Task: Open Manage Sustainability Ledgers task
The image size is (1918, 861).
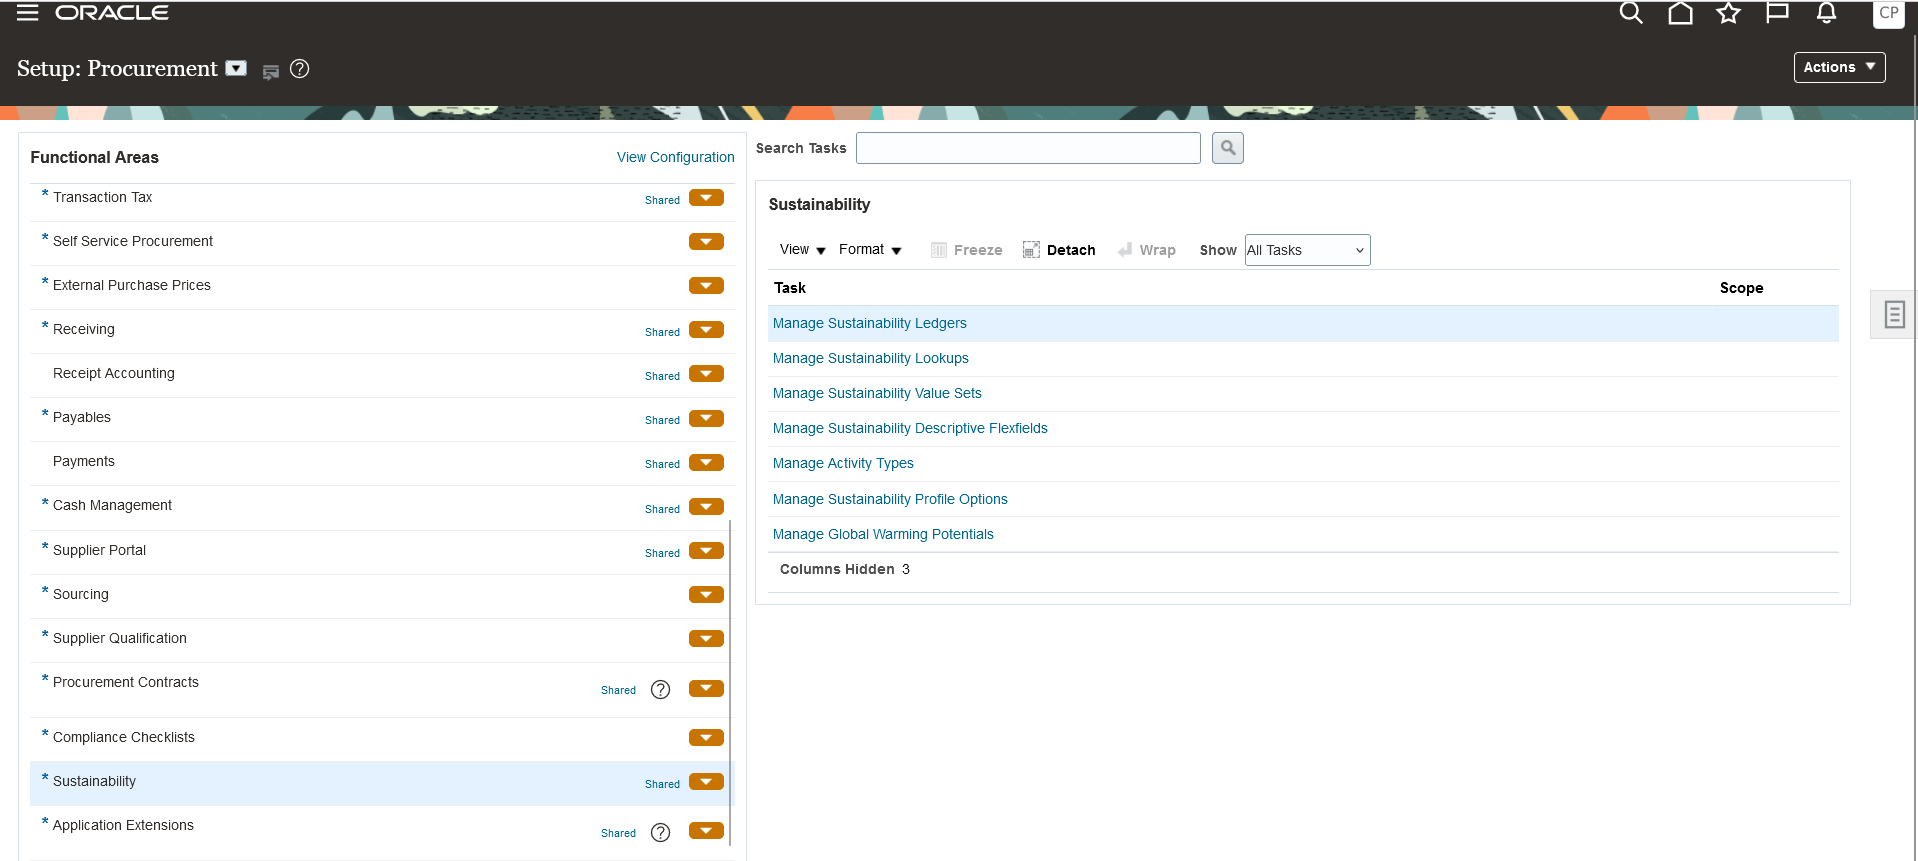Action: click(x=869, y=323)
